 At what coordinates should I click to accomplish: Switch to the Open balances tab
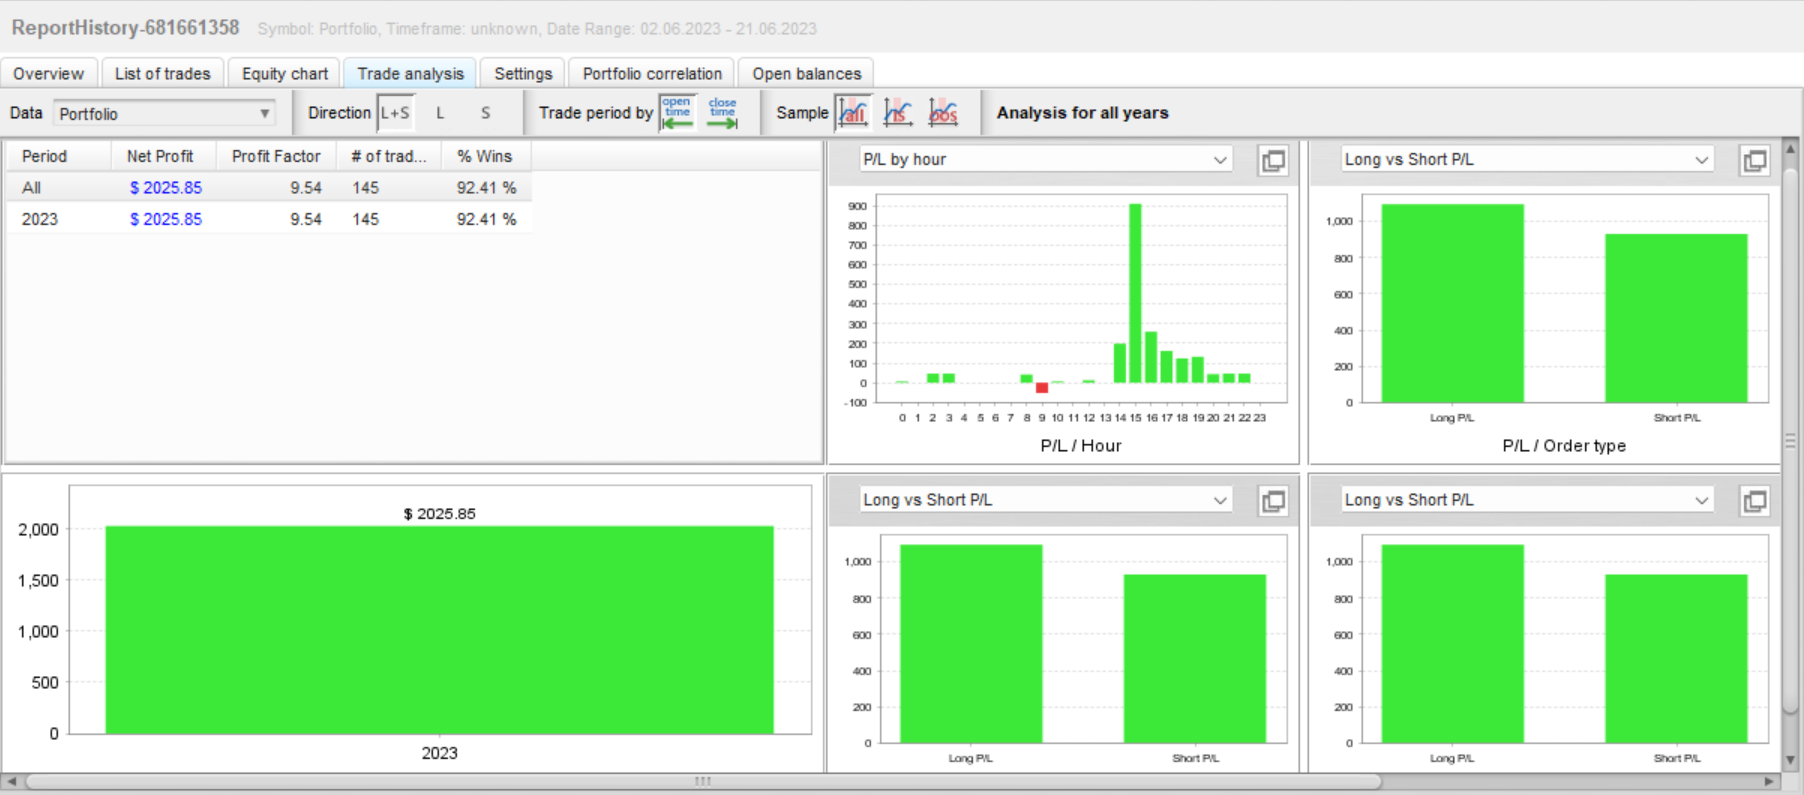[807, 74]
